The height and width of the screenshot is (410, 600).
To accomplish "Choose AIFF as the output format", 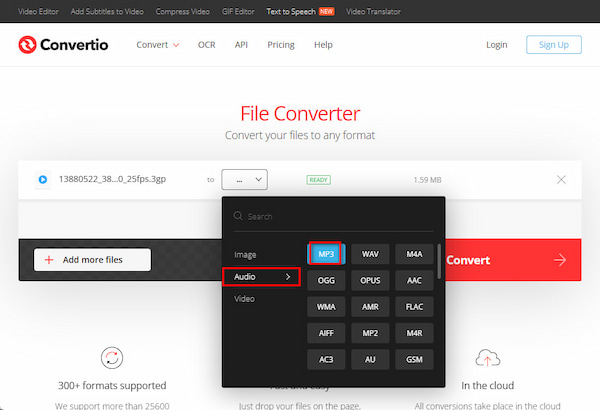I will pyautogui.click(x=326, y=333).
